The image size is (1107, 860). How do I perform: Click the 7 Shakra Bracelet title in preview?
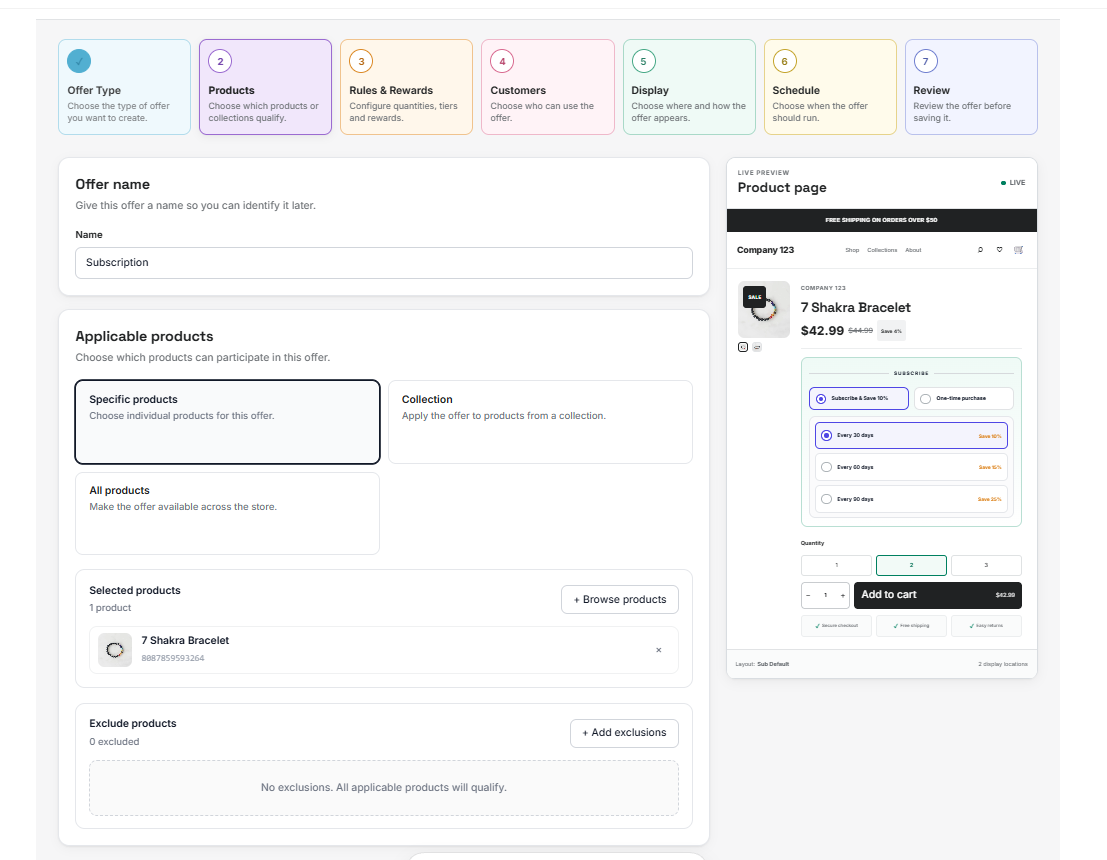tap(855, 308)
